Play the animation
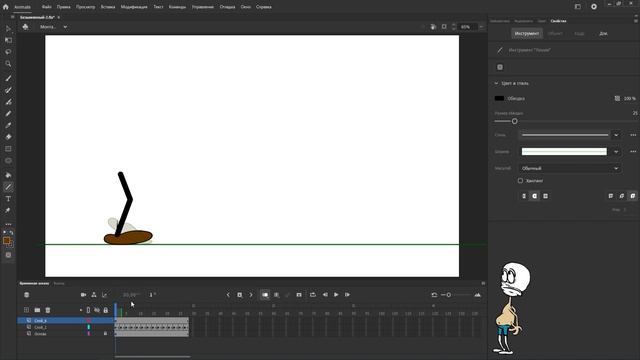The width and height of the screenshot is (640, 360). [336, 295]
